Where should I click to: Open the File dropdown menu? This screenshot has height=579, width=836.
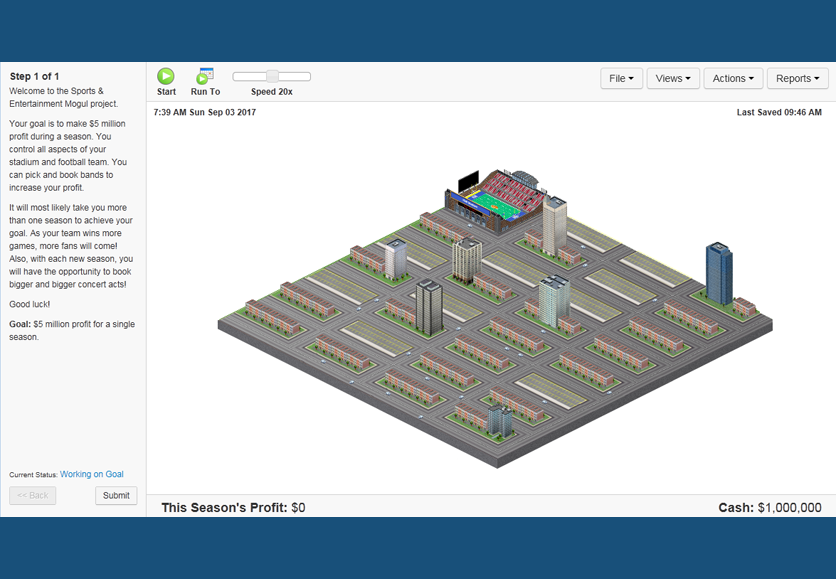621,79
